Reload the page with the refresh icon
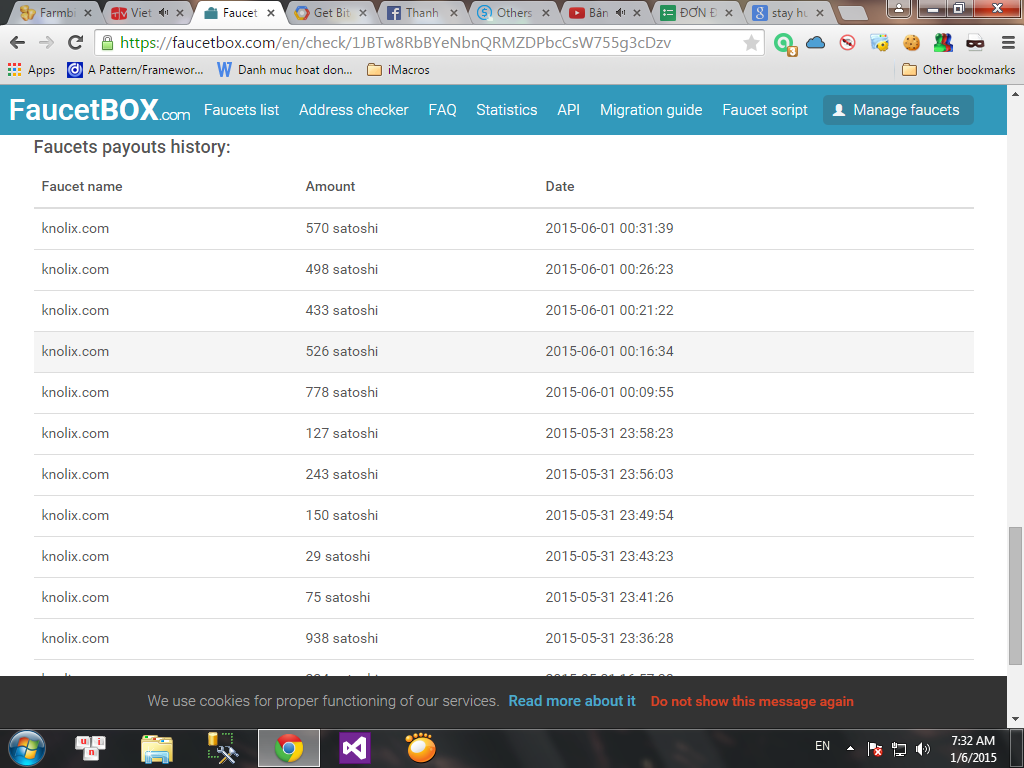 (x=76, y=42)
